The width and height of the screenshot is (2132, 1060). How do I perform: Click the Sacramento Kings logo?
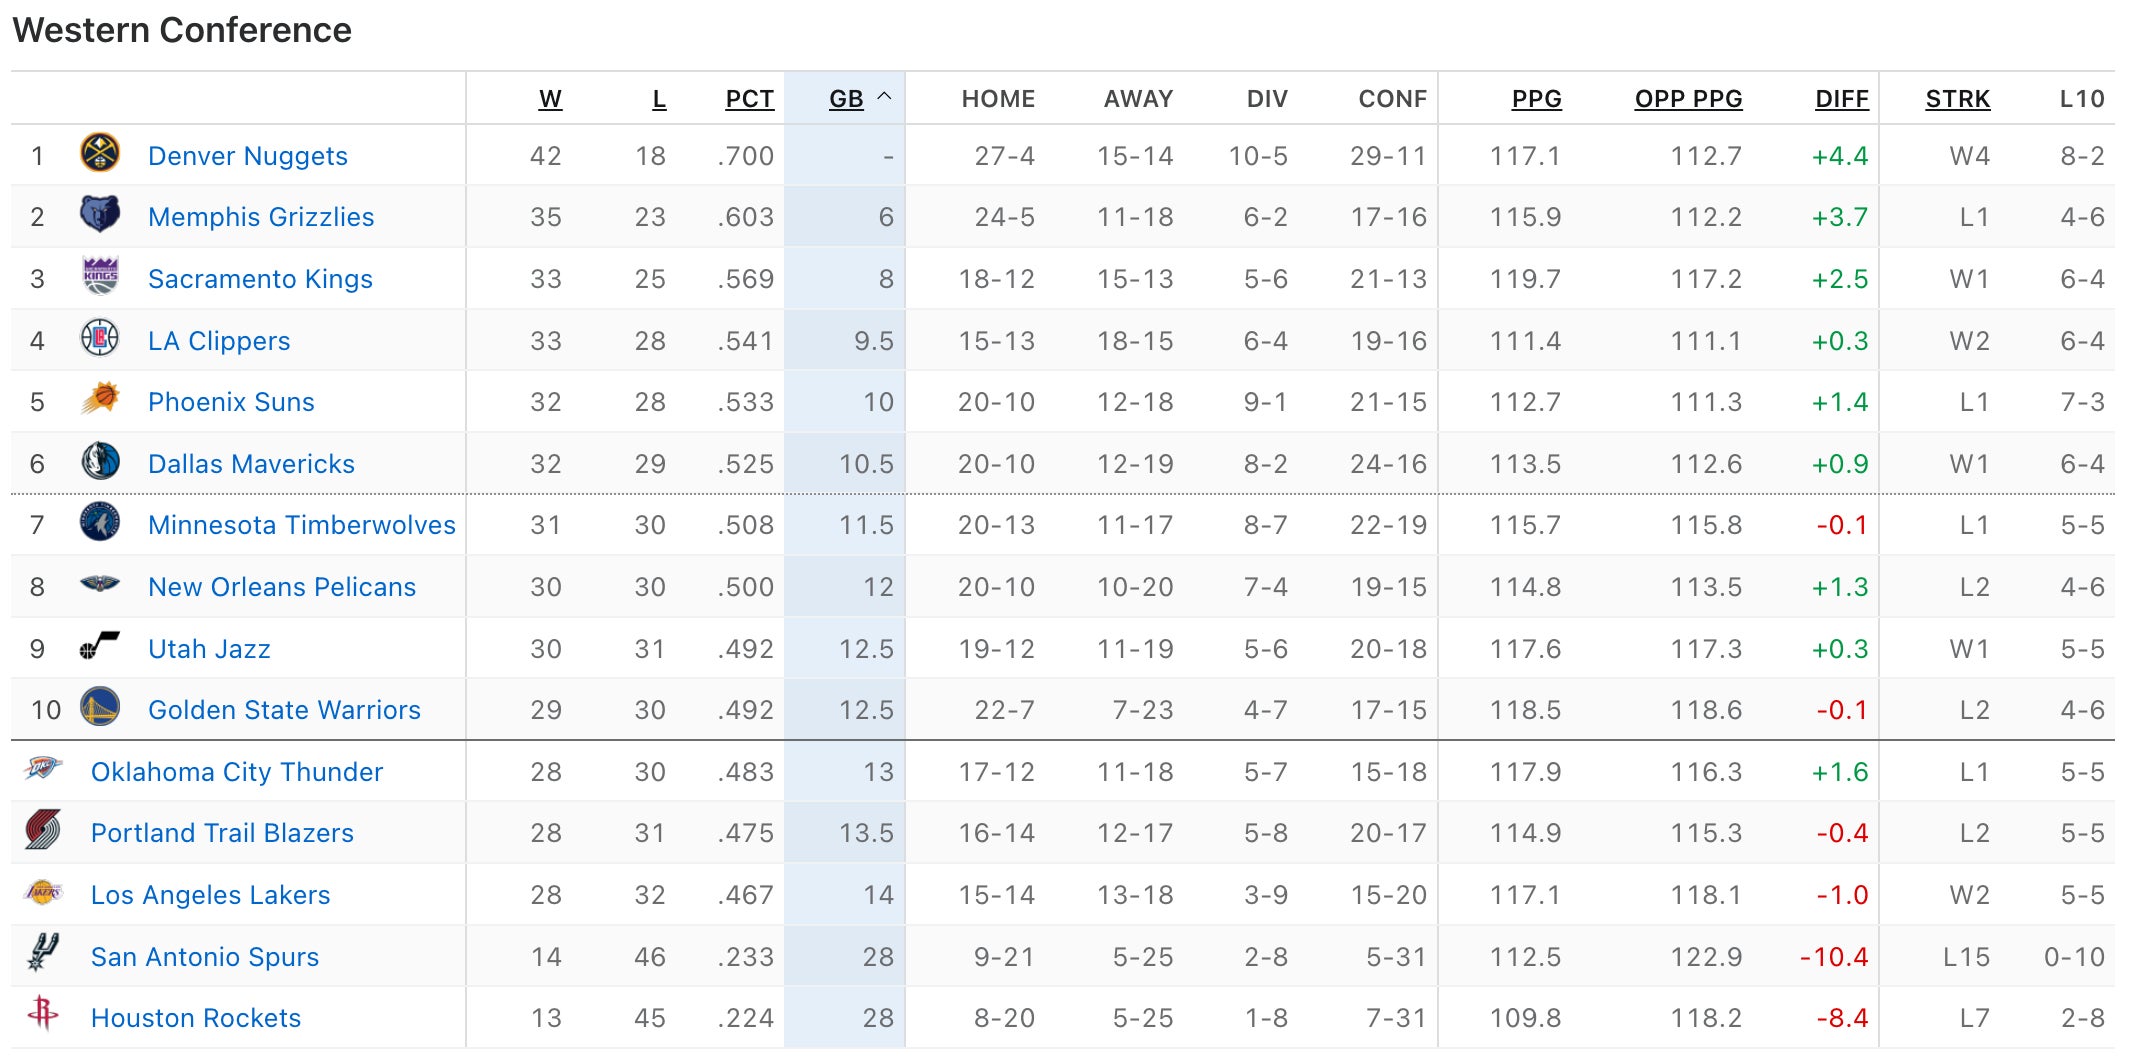coord(100,277)
